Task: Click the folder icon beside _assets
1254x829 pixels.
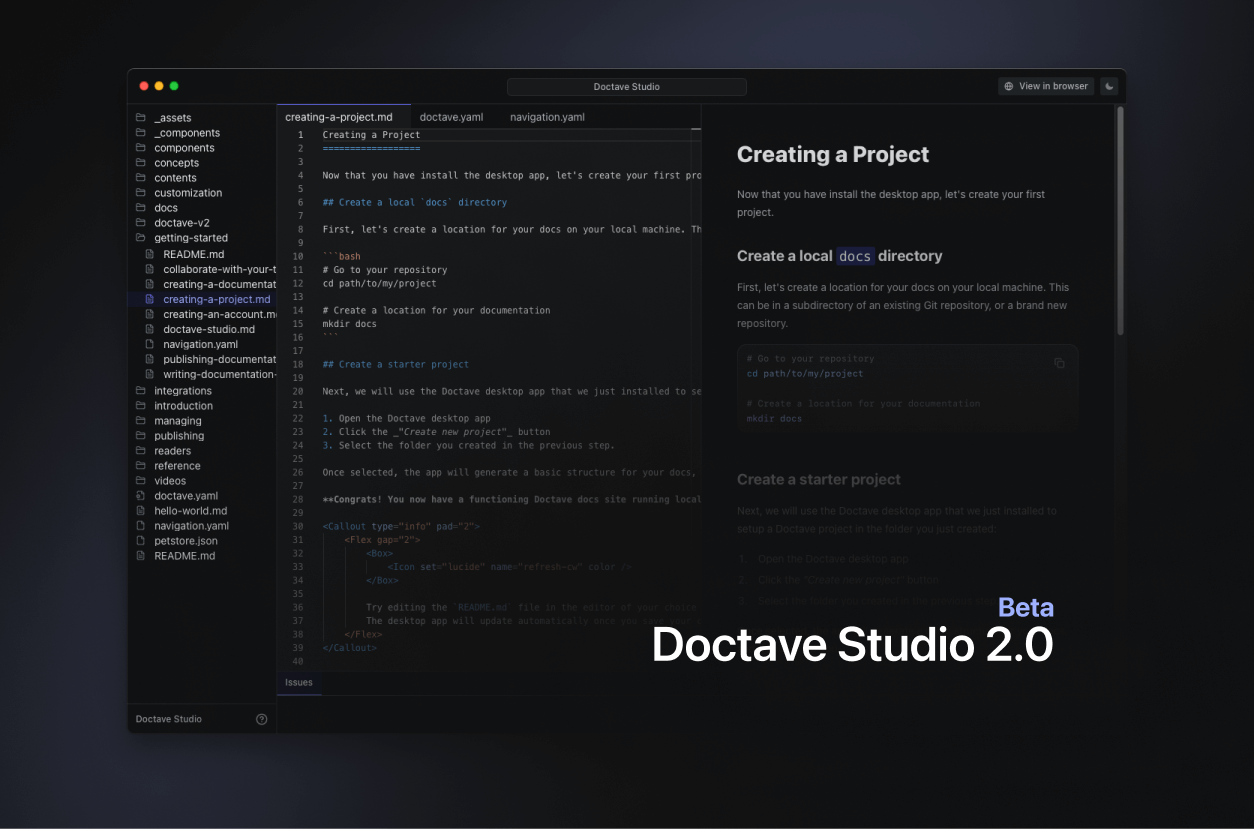Action: coord(141,117)
